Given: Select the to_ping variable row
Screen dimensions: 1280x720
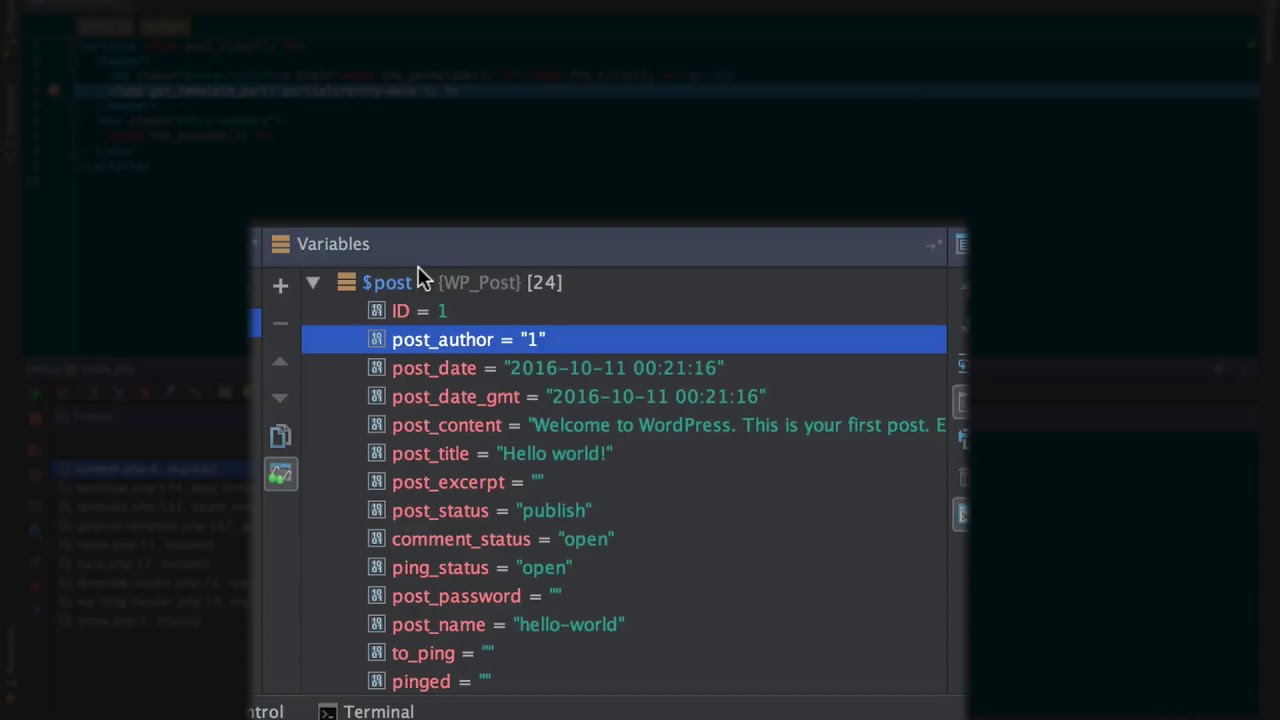Looking at the screenshot, I should 624,653.
